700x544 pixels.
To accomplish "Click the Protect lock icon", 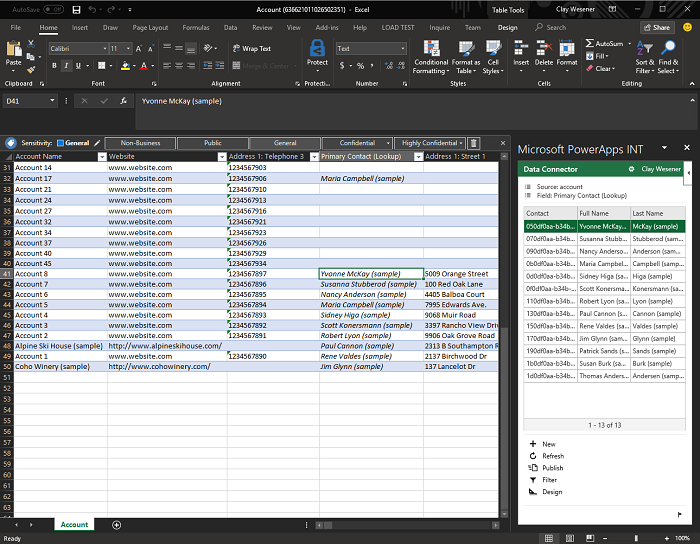I will (317, 48).
